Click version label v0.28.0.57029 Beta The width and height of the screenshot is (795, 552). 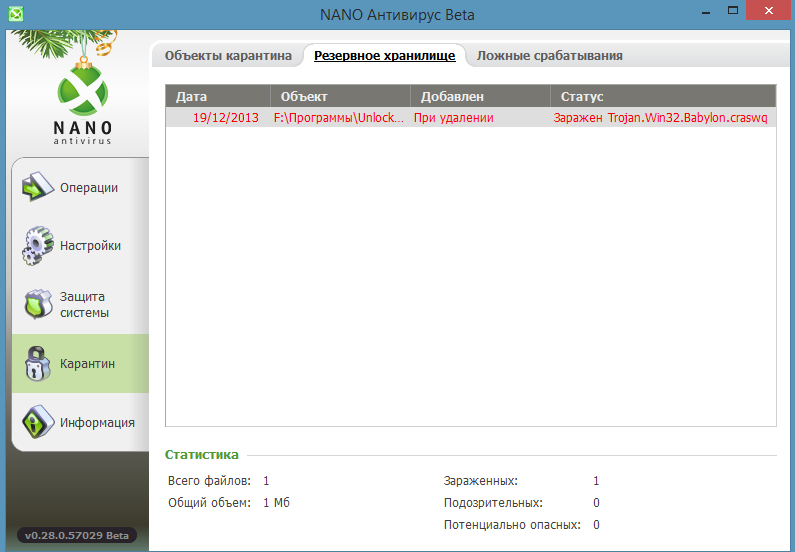click(75, 535)
